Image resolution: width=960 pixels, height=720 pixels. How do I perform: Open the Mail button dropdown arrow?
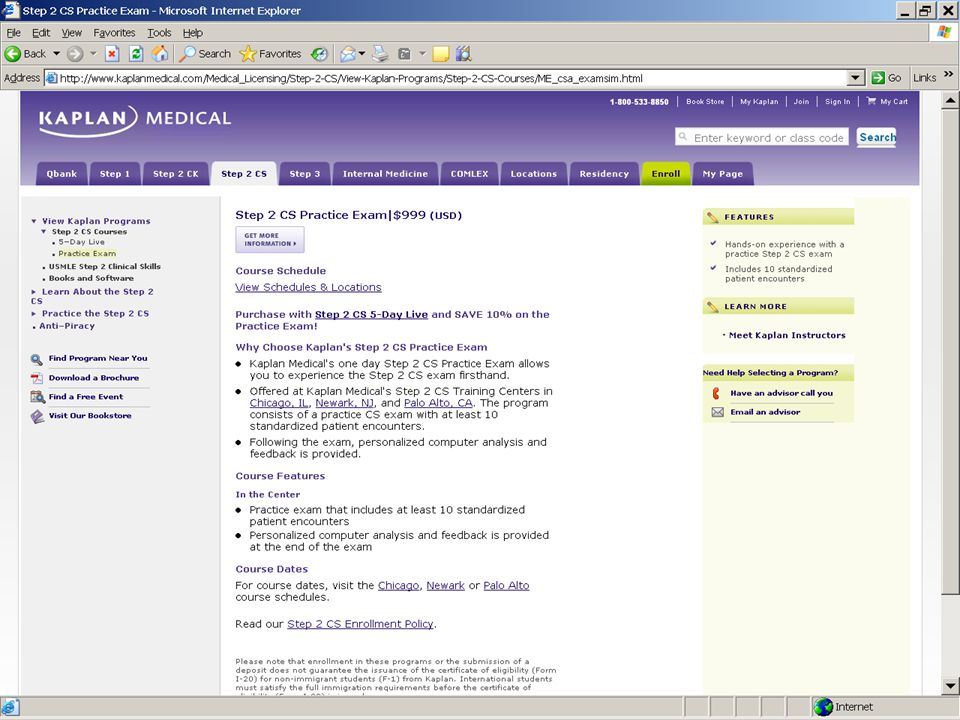point(362,54)
